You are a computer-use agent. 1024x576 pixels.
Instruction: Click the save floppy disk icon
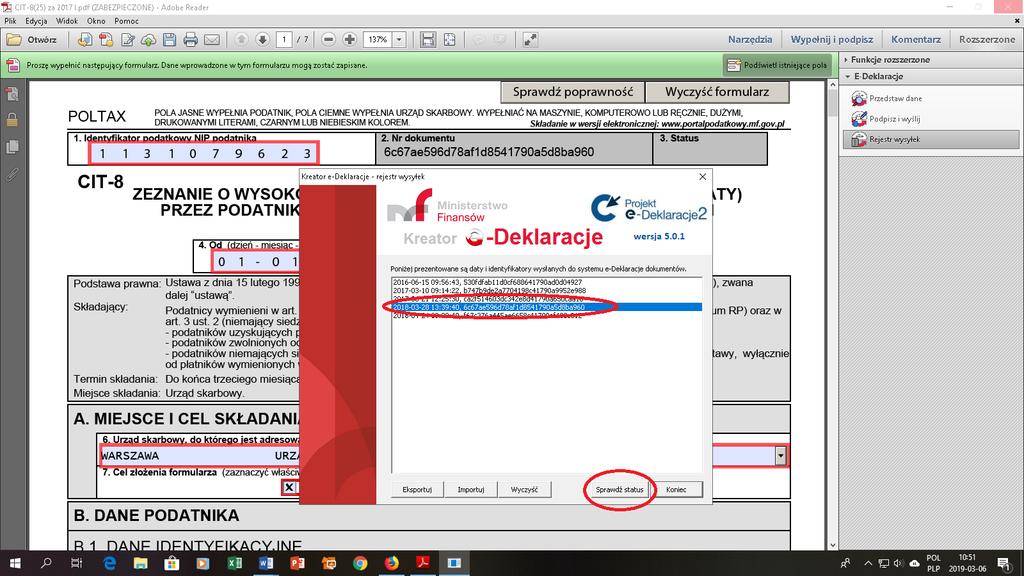pyautogui.click(x=169, y=40)
